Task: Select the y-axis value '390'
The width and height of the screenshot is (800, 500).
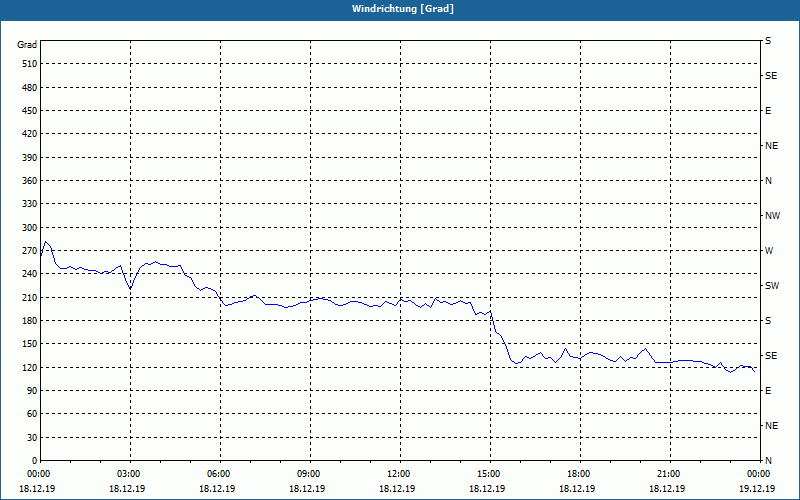Action: [30, 158]
